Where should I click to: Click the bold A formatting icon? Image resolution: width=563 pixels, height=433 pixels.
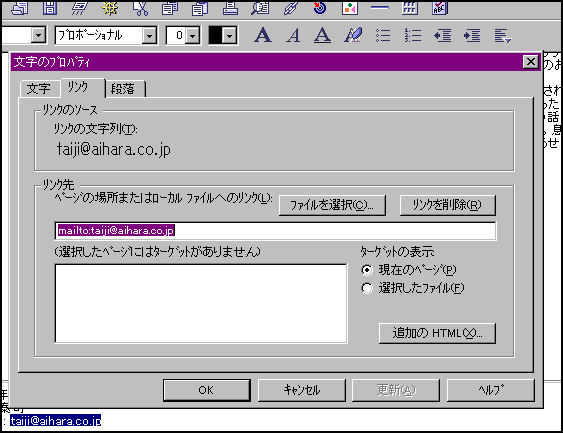263,35
